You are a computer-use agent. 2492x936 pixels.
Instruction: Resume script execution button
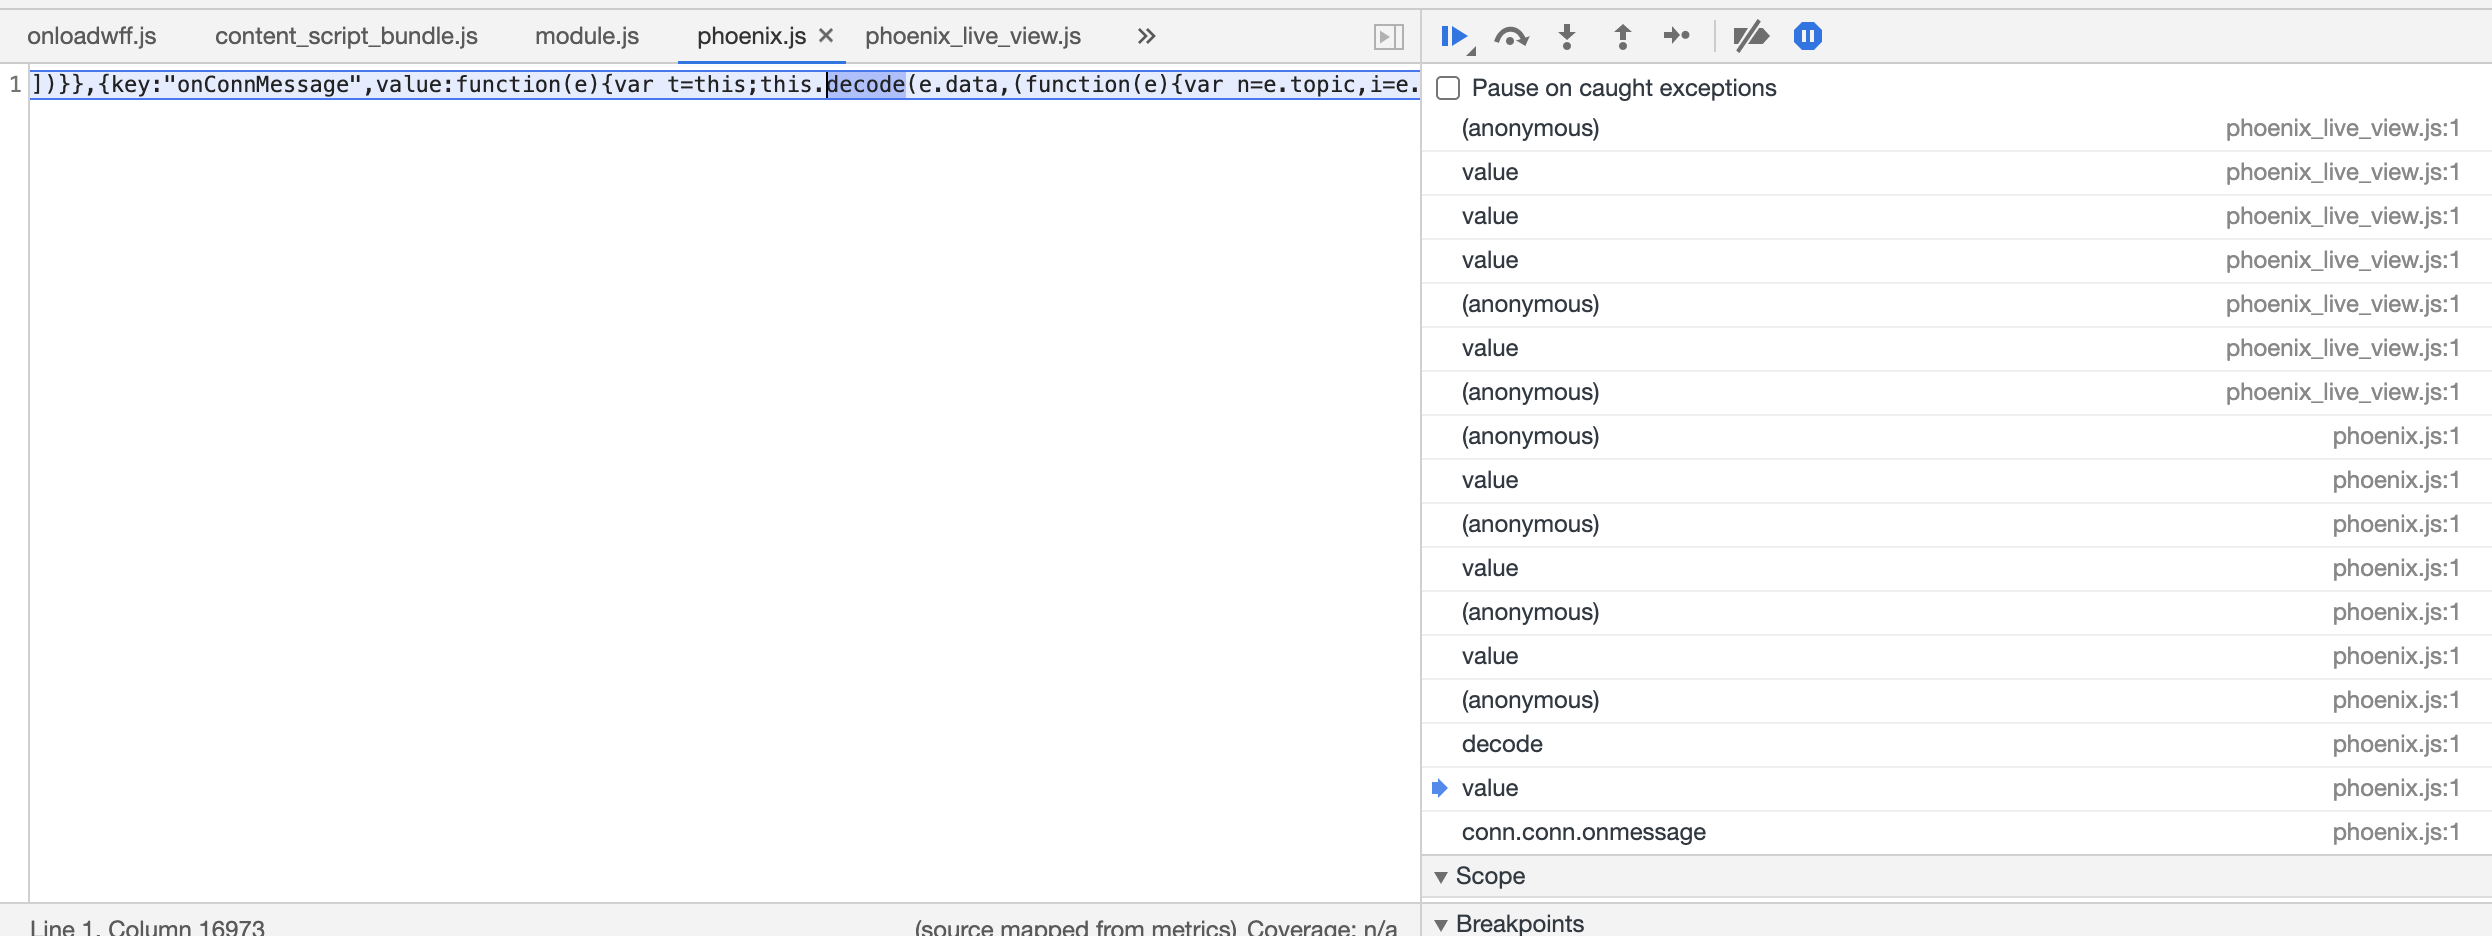pyautogui.click(x=1455, y=37)
